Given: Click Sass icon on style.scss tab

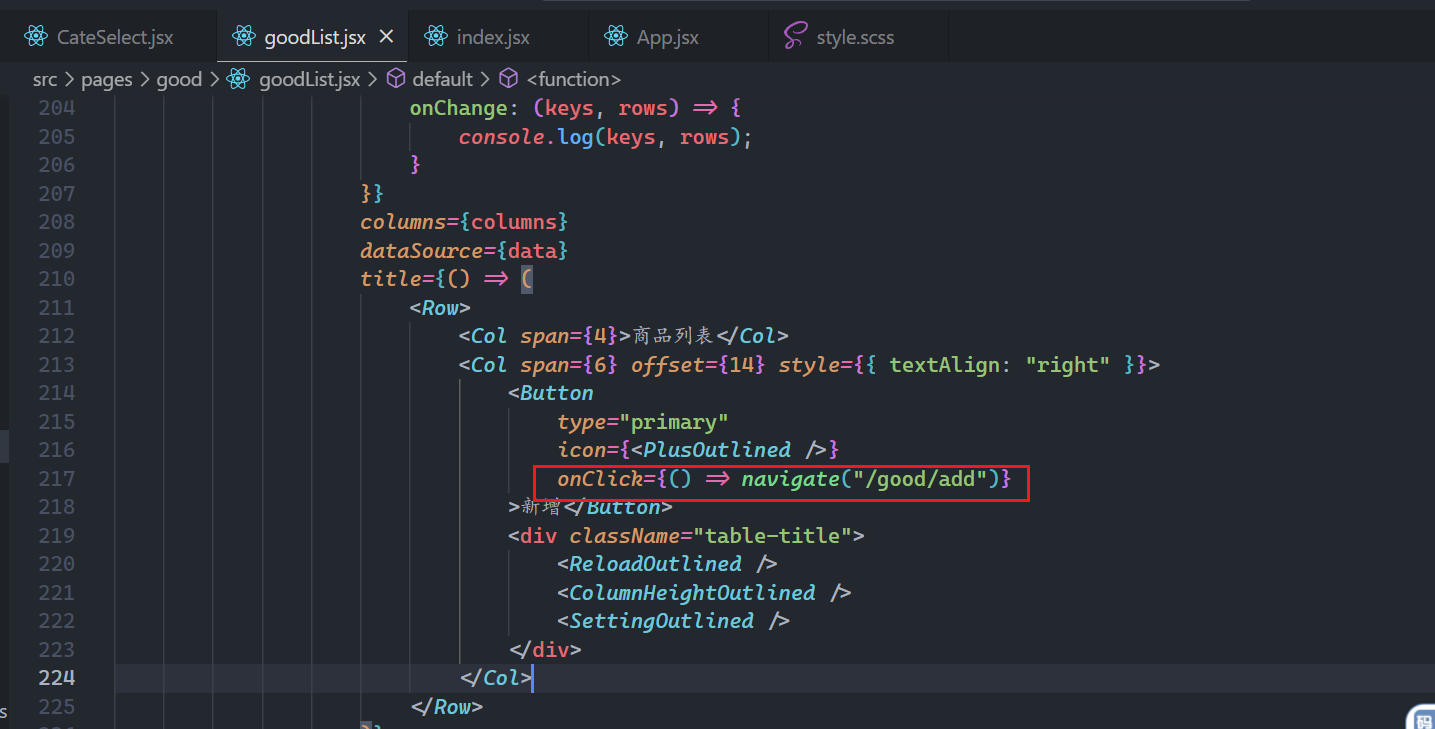Looking at the screenshot, I should 795,37.
